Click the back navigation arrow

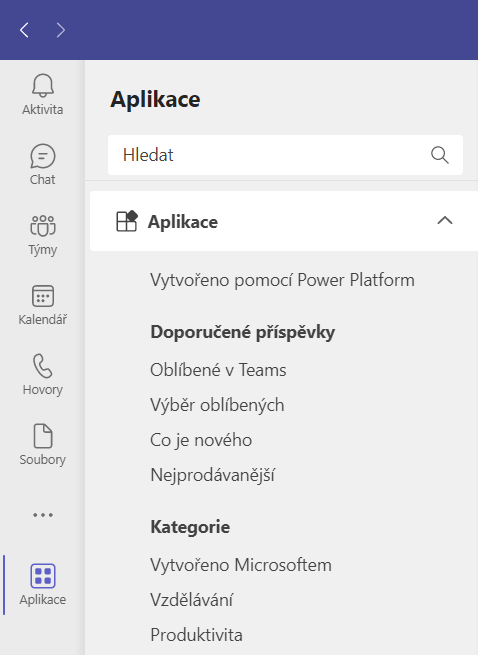(x=24, y=30)
